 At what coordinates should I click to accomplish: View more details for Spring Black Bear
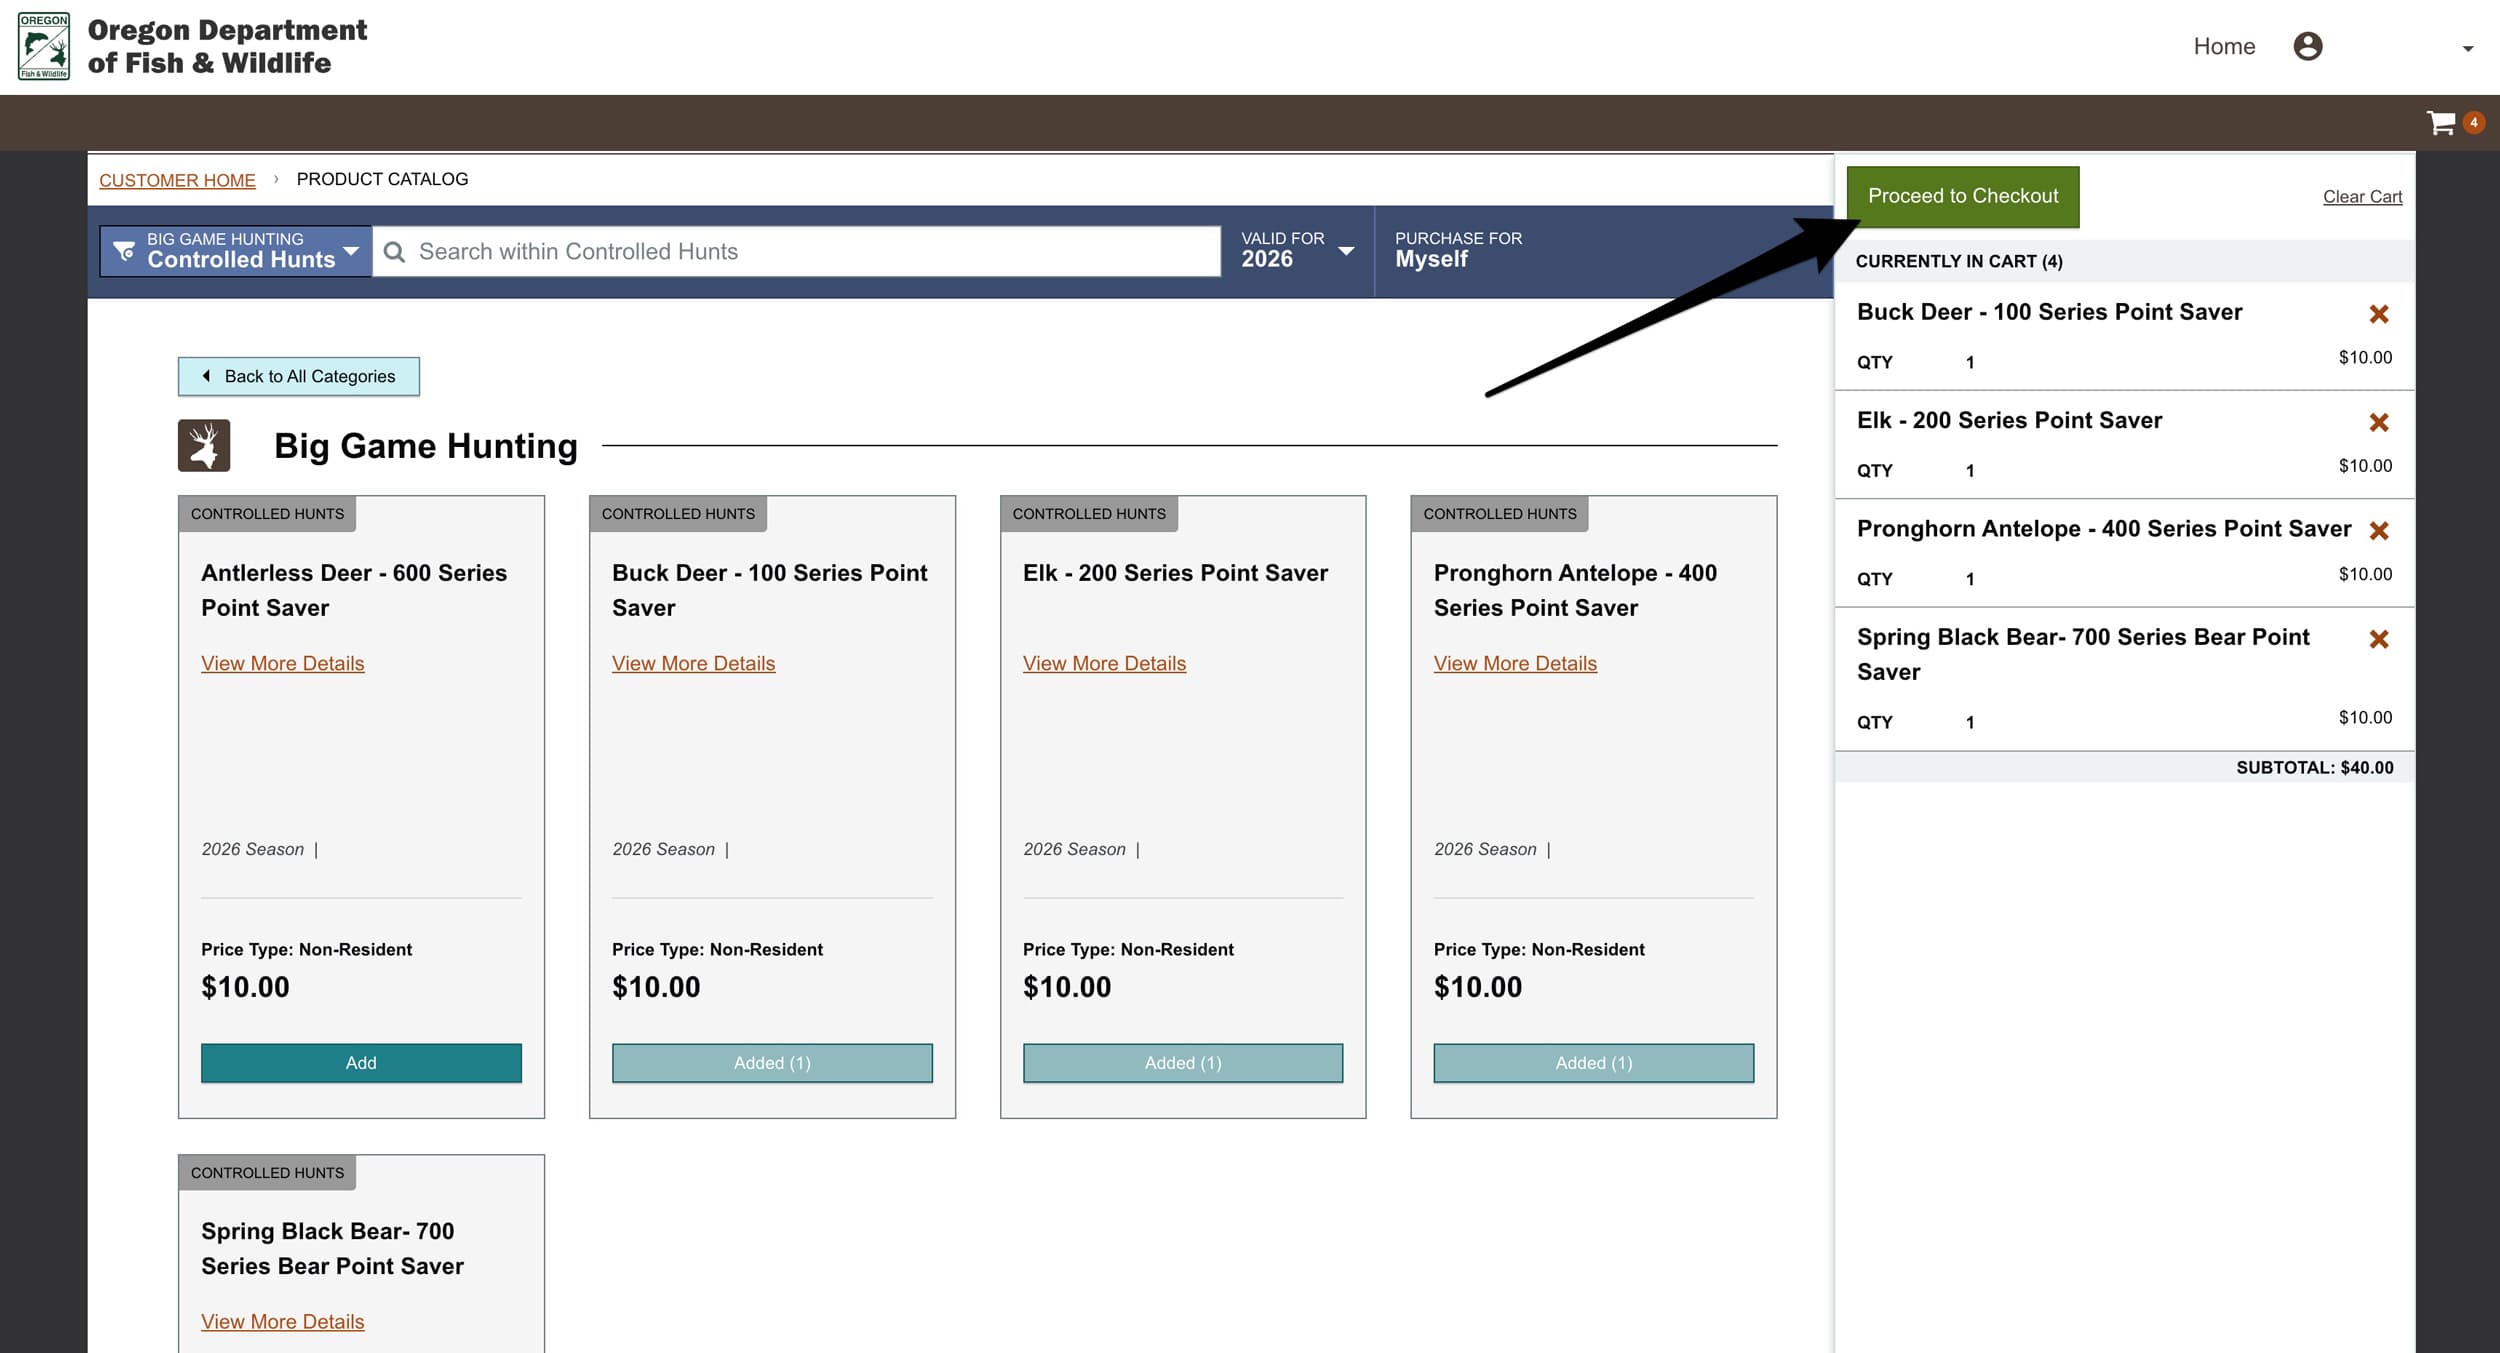pos(283,1321)
